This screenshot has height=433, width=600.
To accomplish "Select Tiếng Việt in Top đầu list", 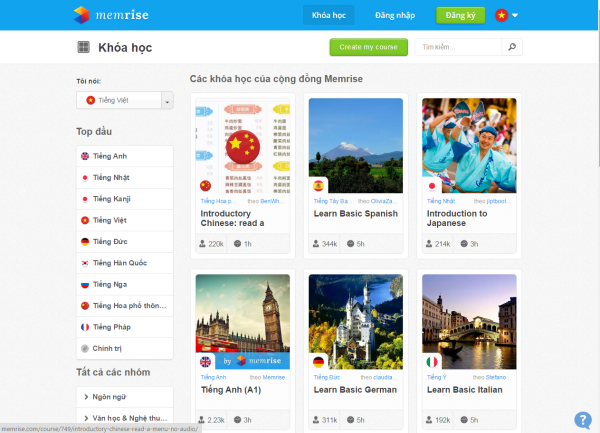I will [x=125, y=220].
